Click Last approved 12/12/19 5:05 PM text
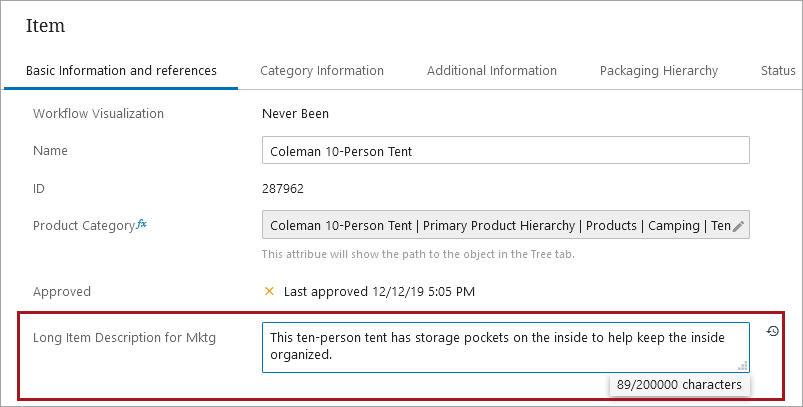 point(379,292)
